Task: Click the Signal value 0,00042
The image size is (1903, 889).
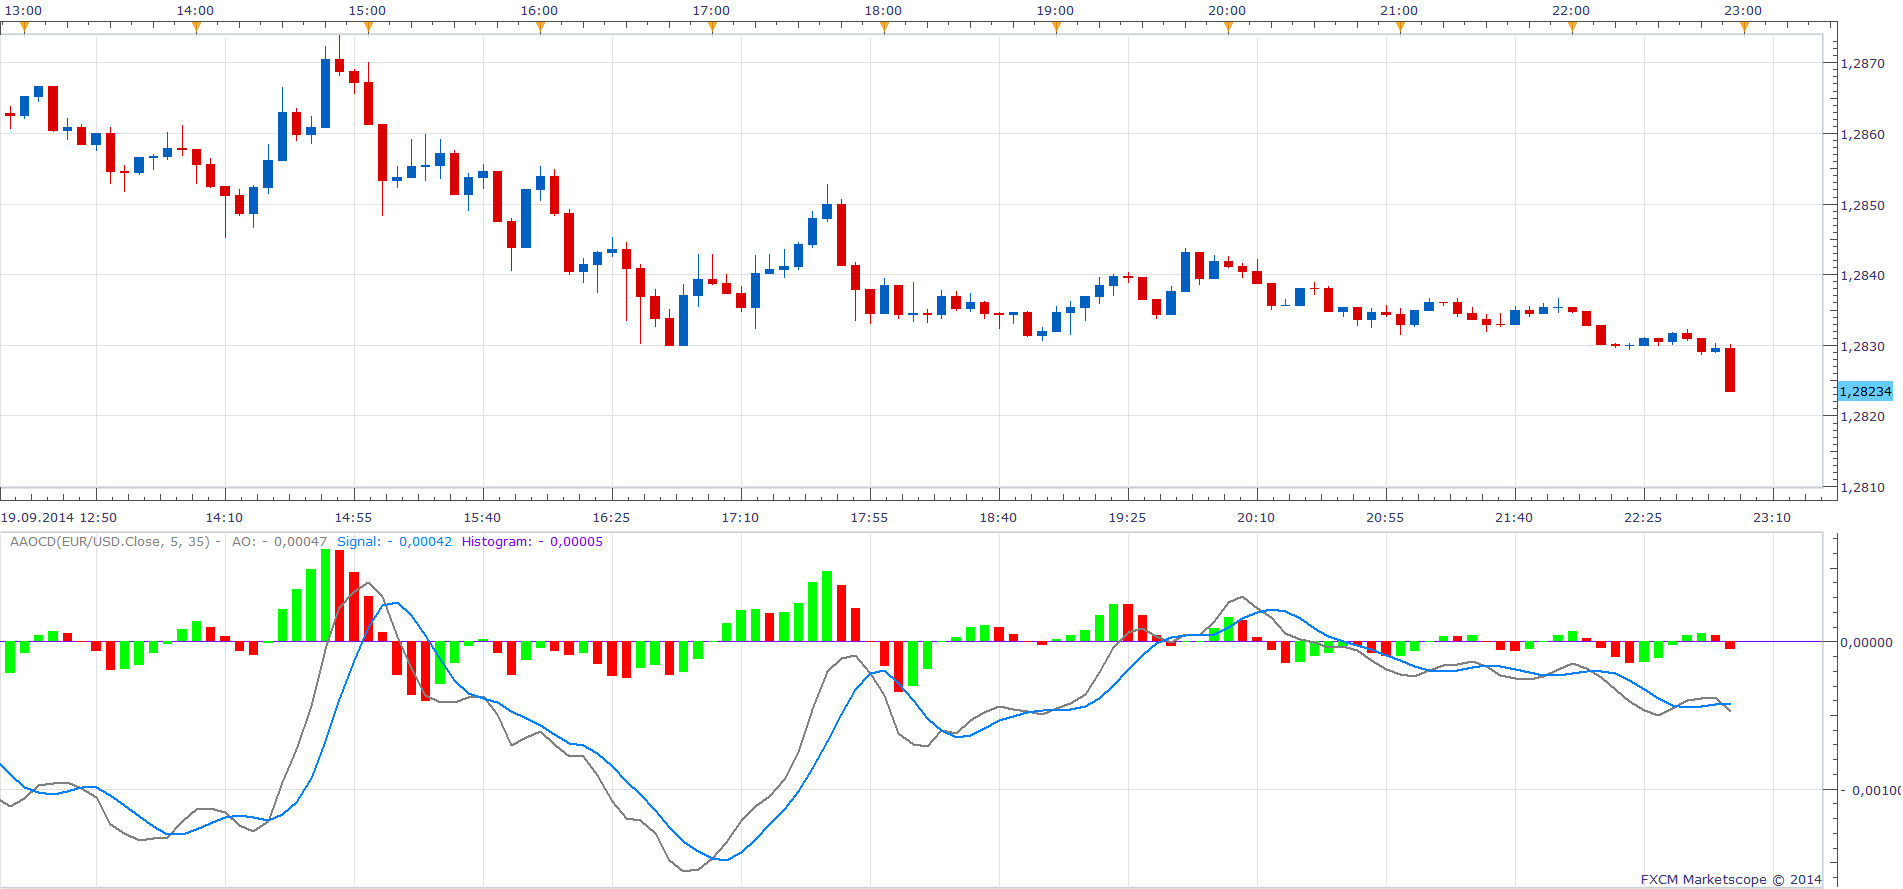Action: [425, 542]
